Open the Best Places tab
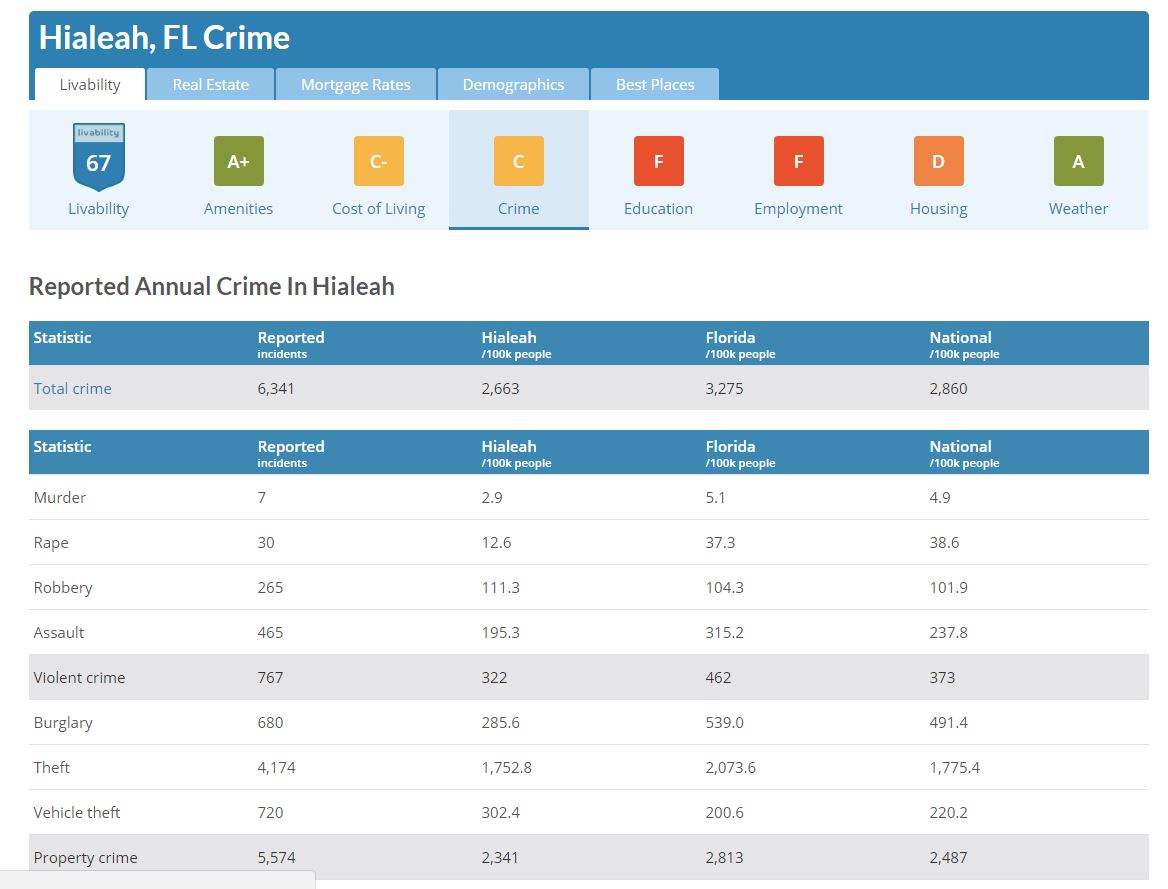Screen dimensions: 1168x889 (x=655, y=85)
